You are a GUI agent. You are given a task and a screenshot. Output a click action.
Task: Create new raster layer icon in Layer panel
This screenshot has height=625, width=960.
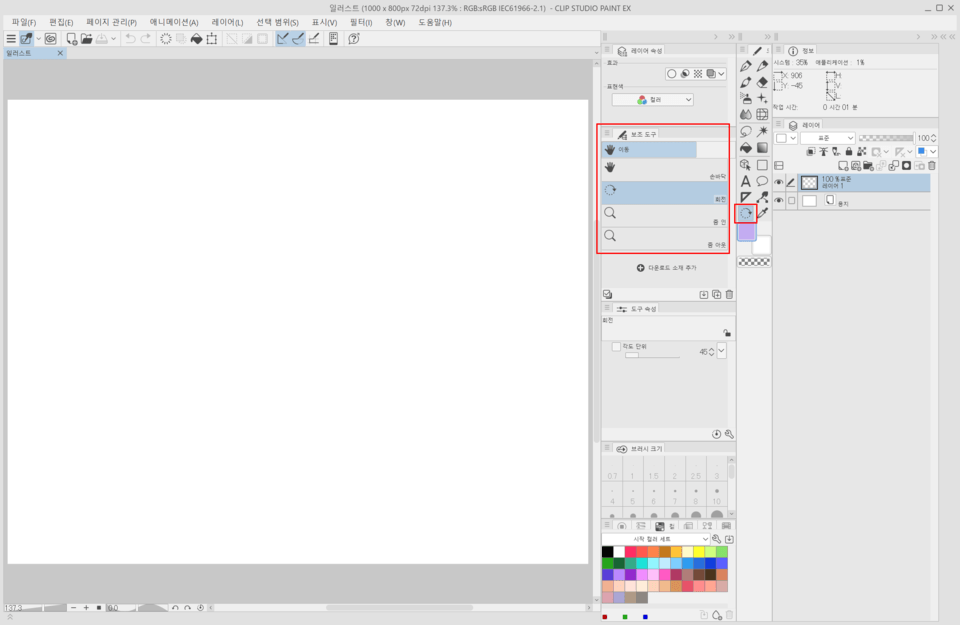[843, 166]
